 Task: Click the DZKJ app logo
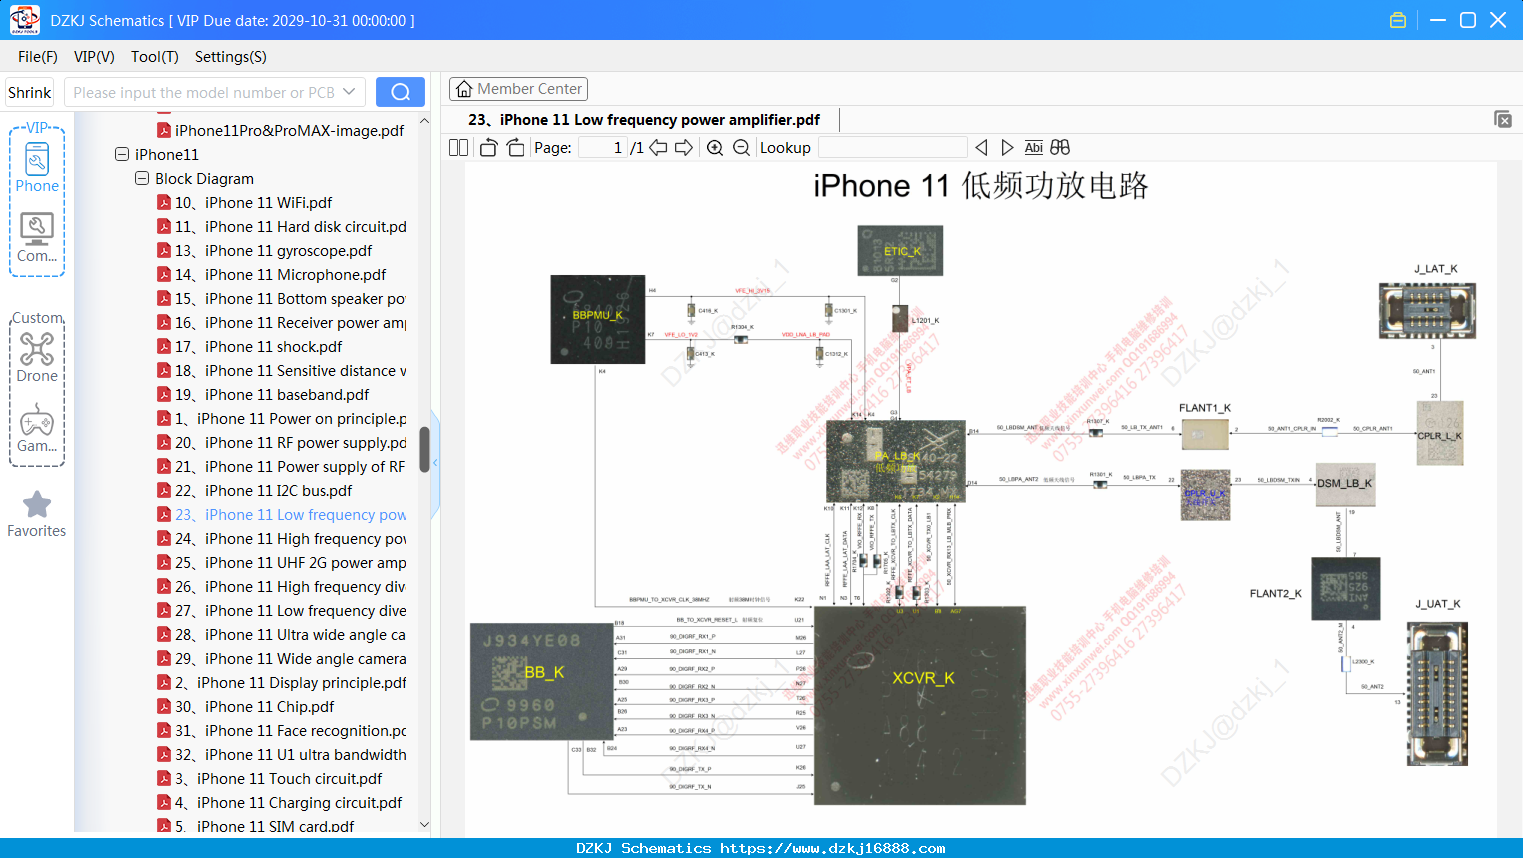tap(24, 20)
